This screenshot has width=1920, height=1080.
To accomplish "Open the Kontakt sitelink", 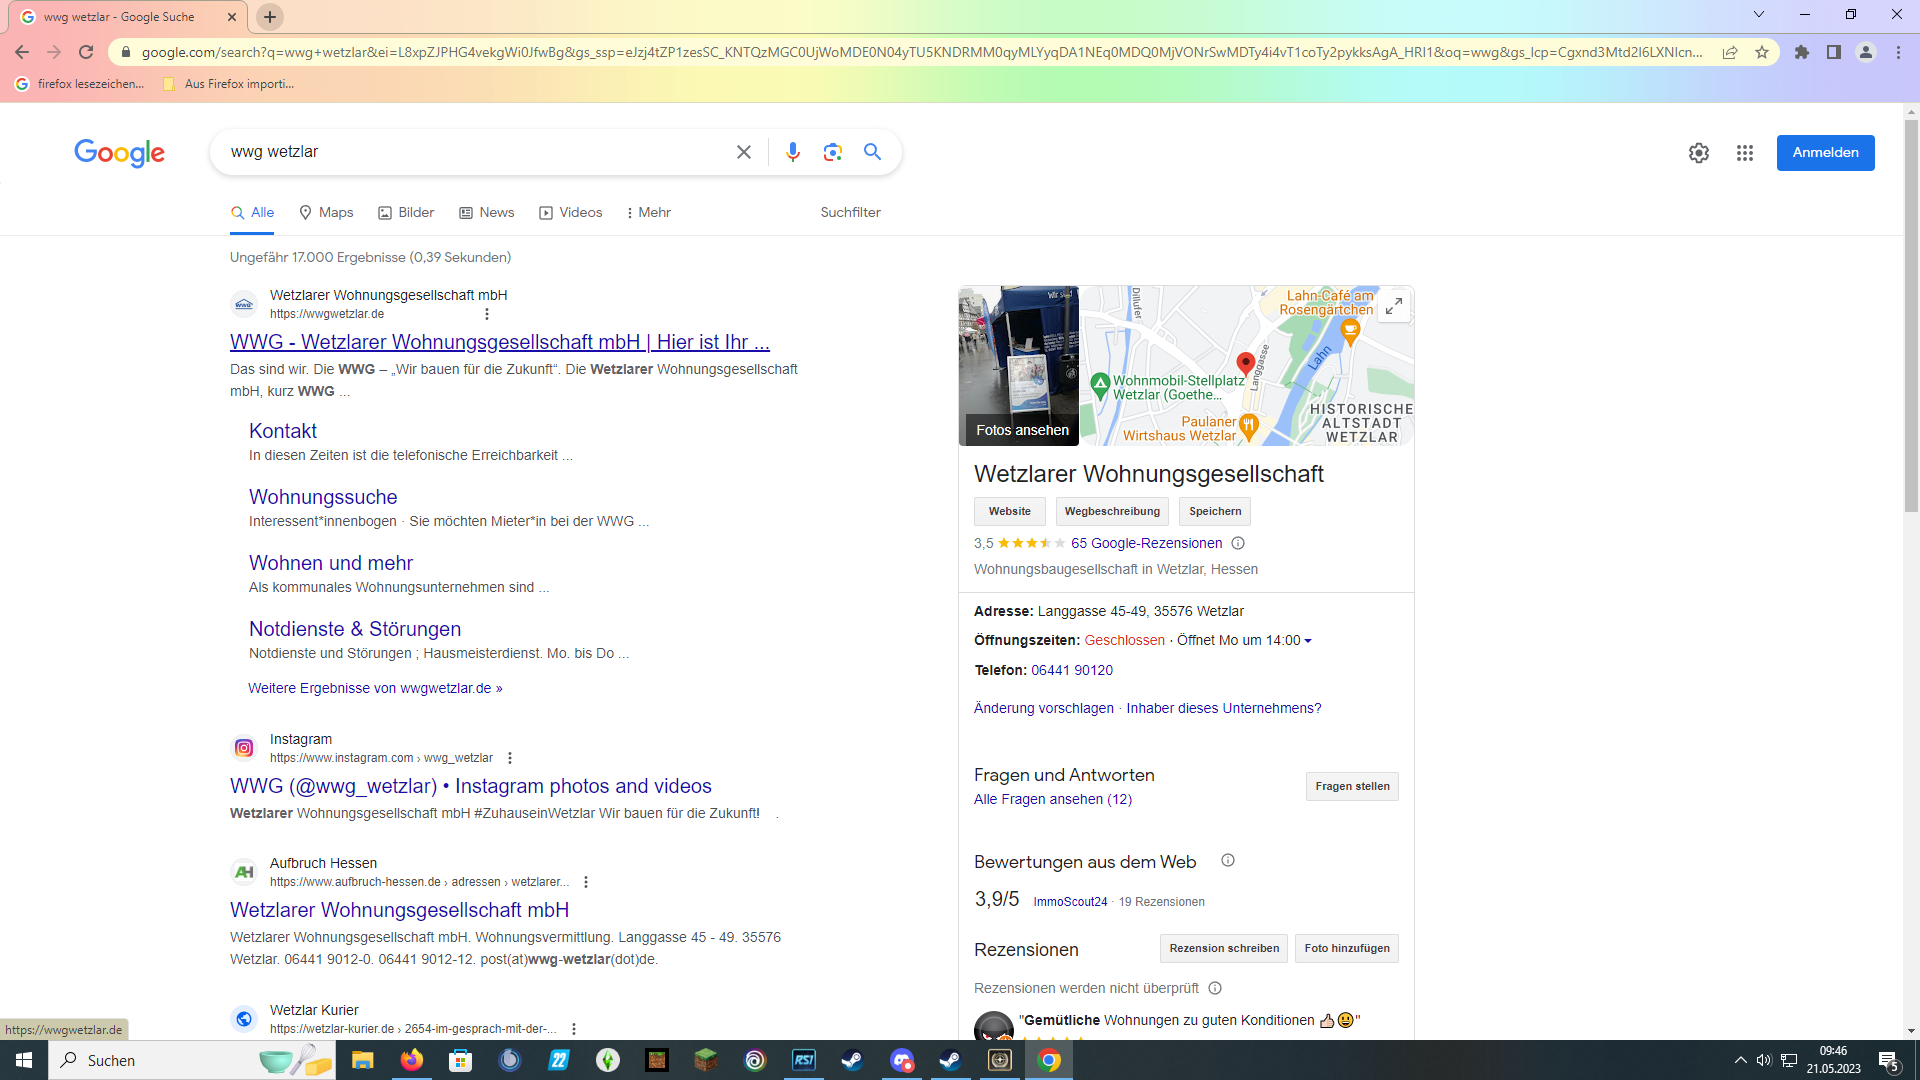I will [x=282, y=430].
